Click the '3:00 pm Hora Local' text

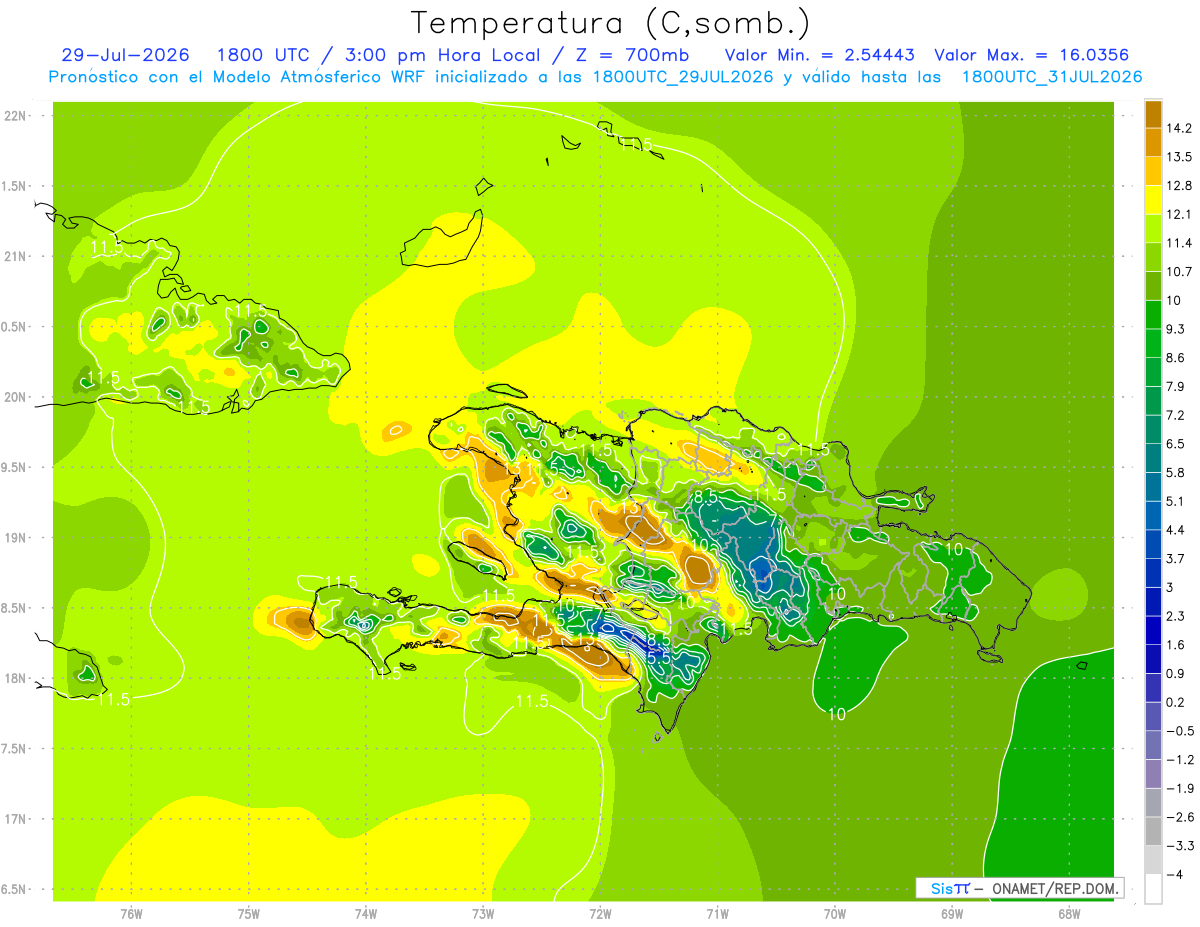(443, 55)
